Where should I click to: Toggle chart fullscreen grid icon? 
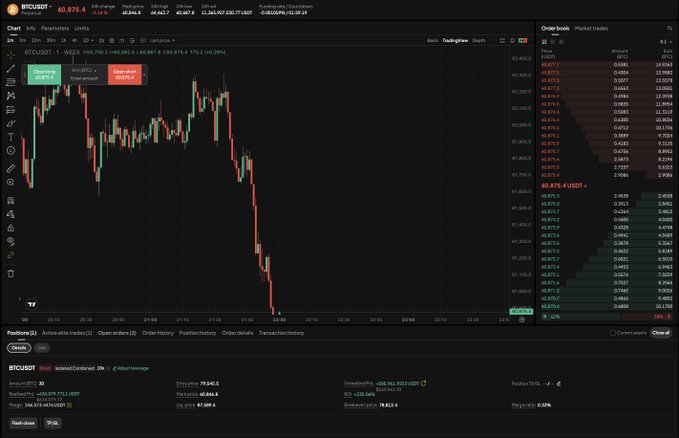(x=502, y=40)
